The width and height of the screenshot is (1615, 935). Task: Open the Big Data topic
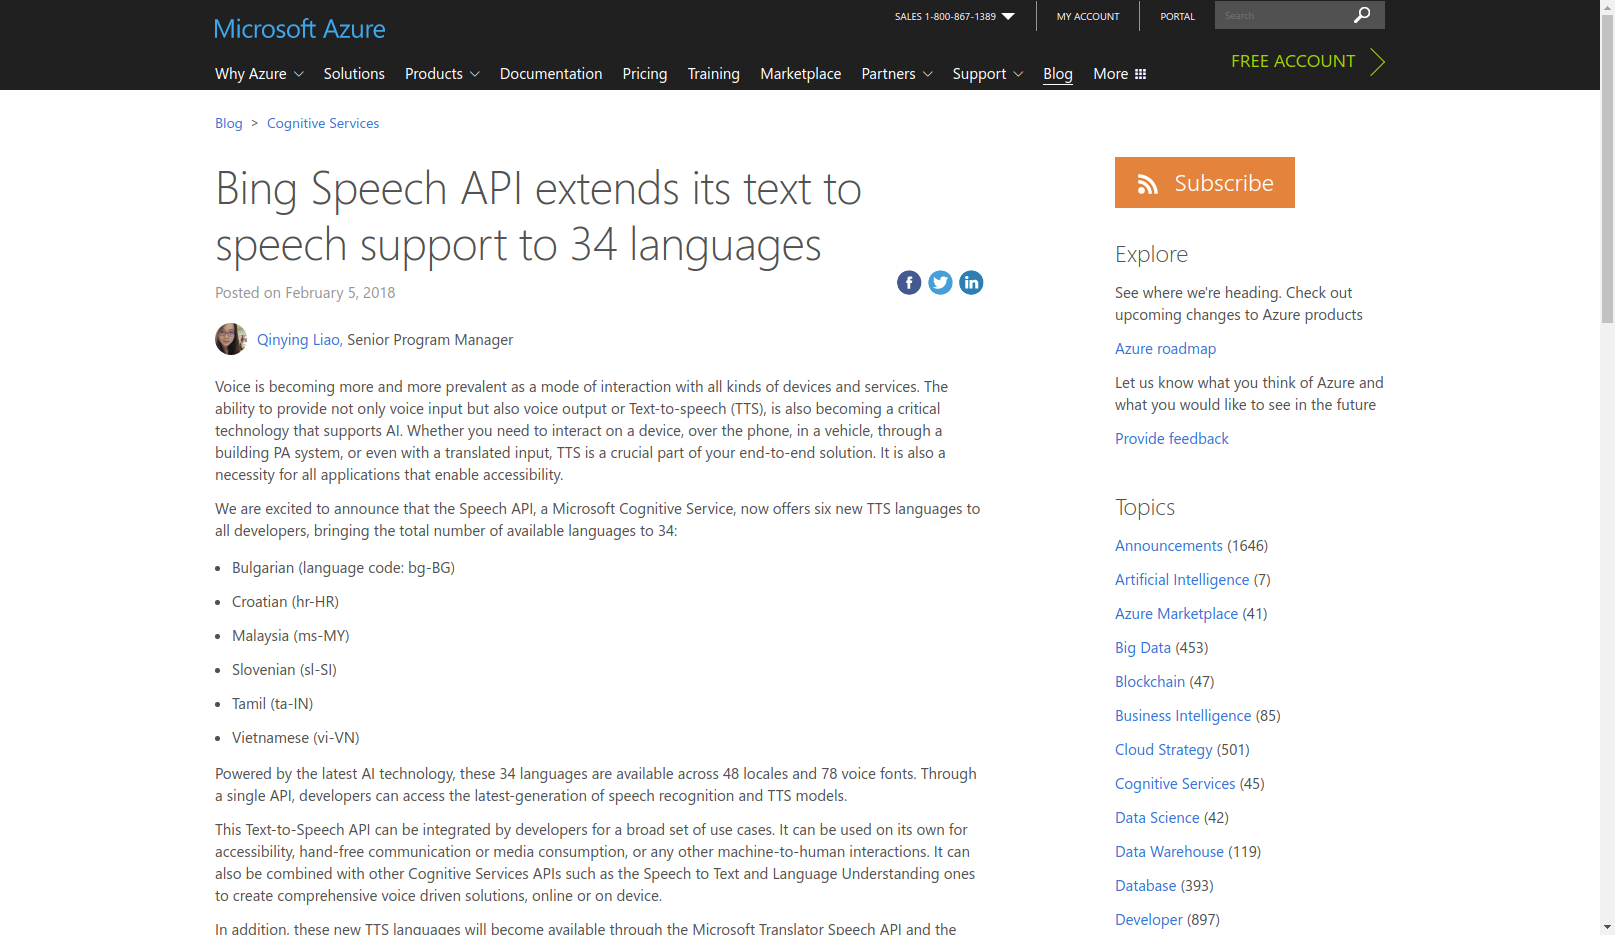point(1143,648)
